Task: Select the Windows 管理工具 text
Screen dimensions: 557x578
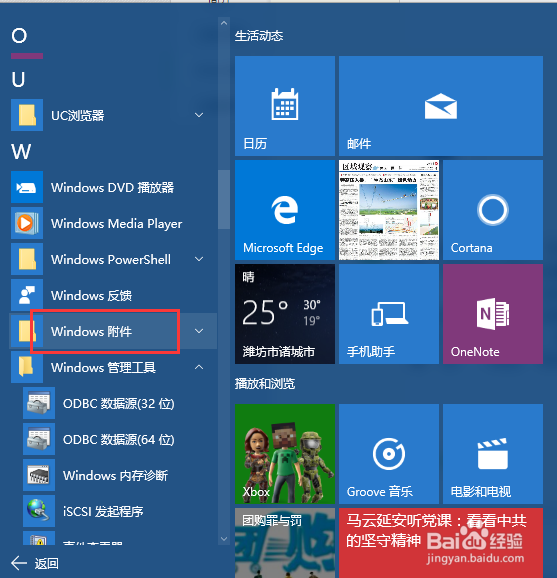Action: 103,368
